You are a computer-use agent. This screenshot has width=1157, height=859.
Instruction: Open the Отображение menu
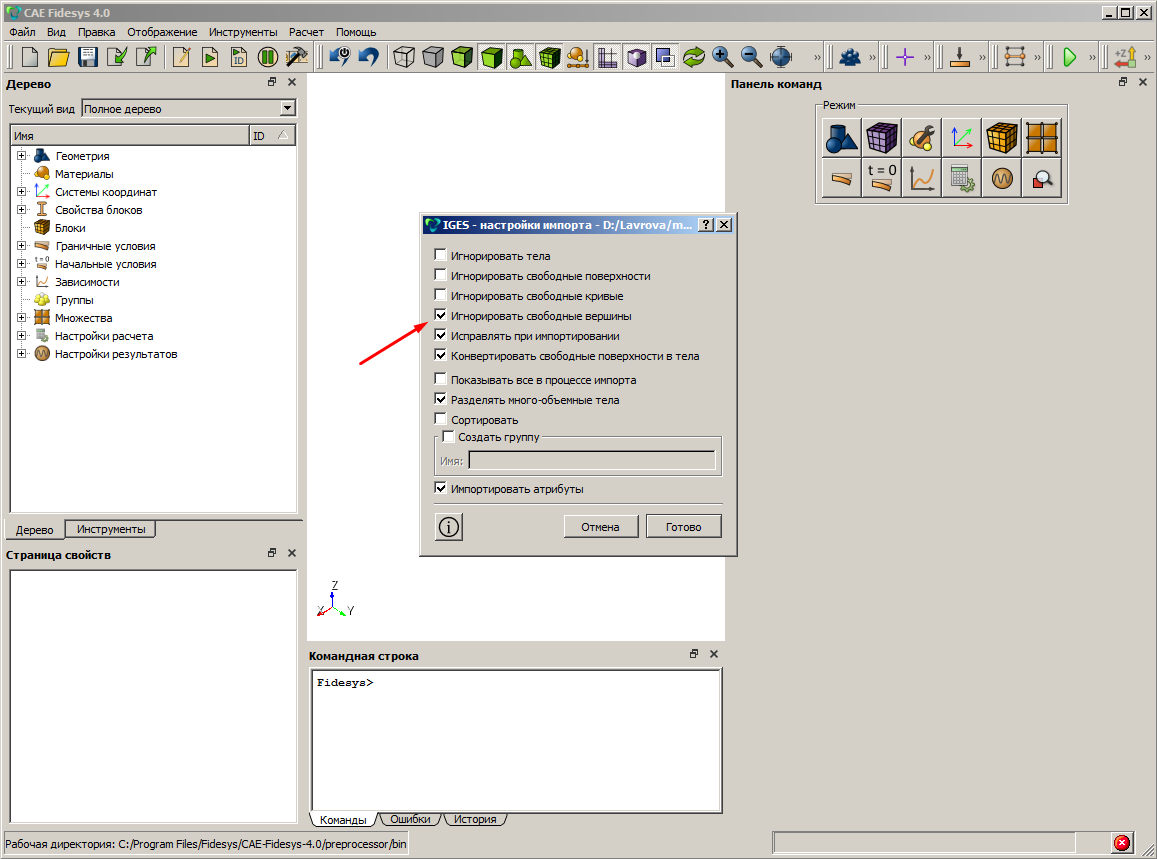(162, 32)
